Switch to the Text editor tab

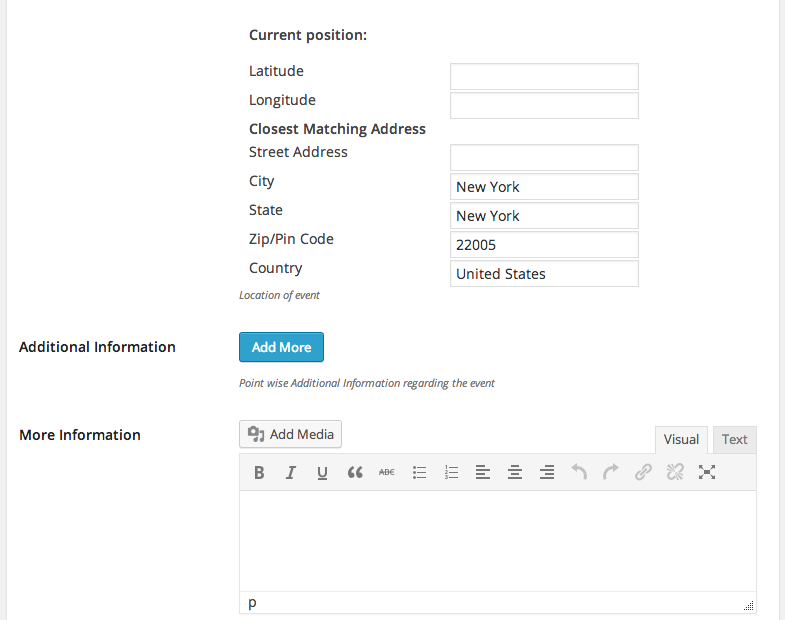tap(734, 440)
